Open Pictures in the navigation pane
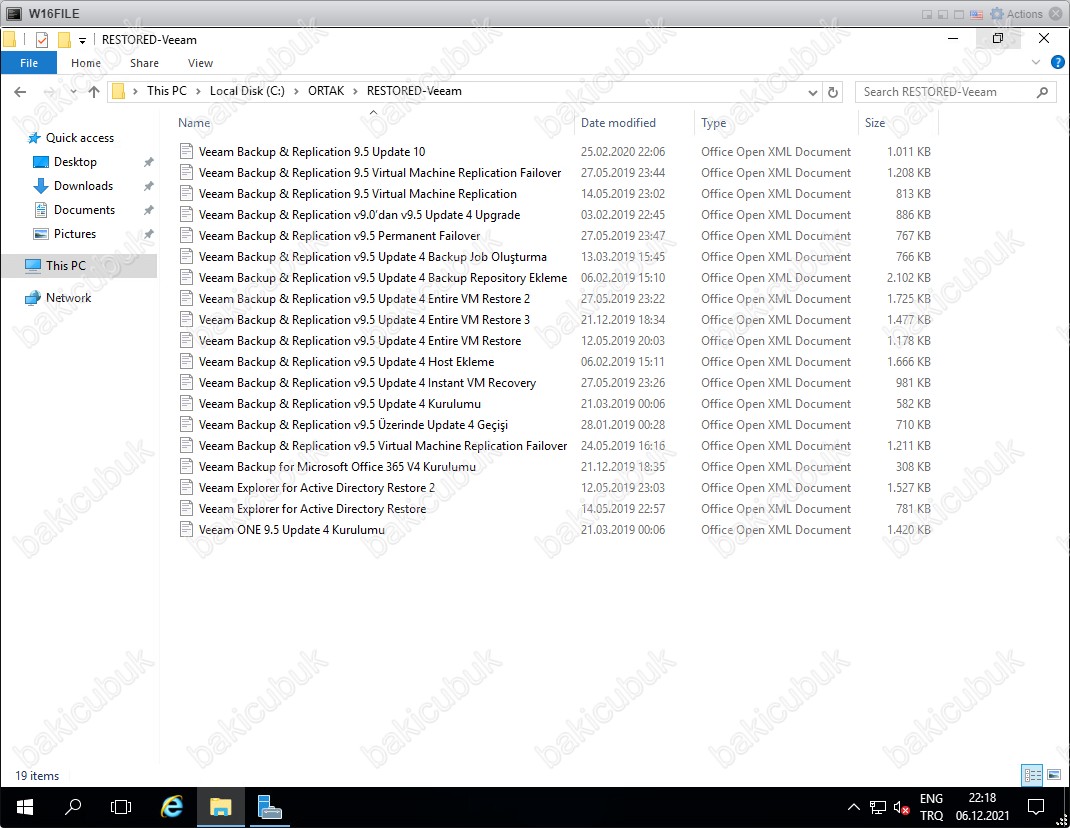Image resolution: width=1070 pixels, height=828 pixels. point(75,233)
